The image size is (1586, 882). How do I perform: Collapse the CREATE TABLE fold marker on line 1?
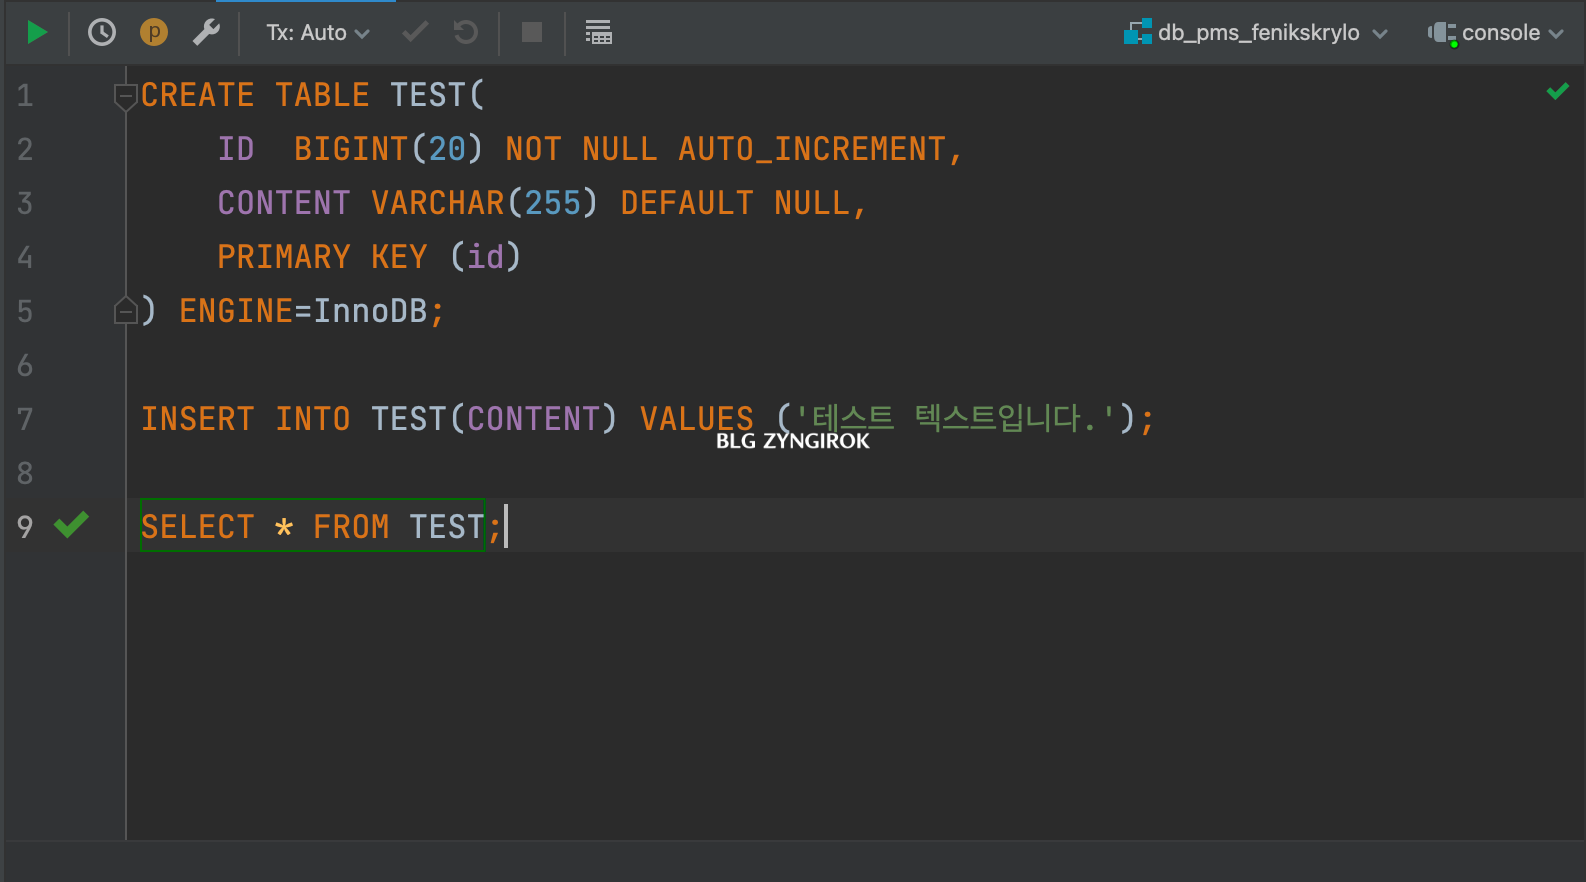pos(125,96)
